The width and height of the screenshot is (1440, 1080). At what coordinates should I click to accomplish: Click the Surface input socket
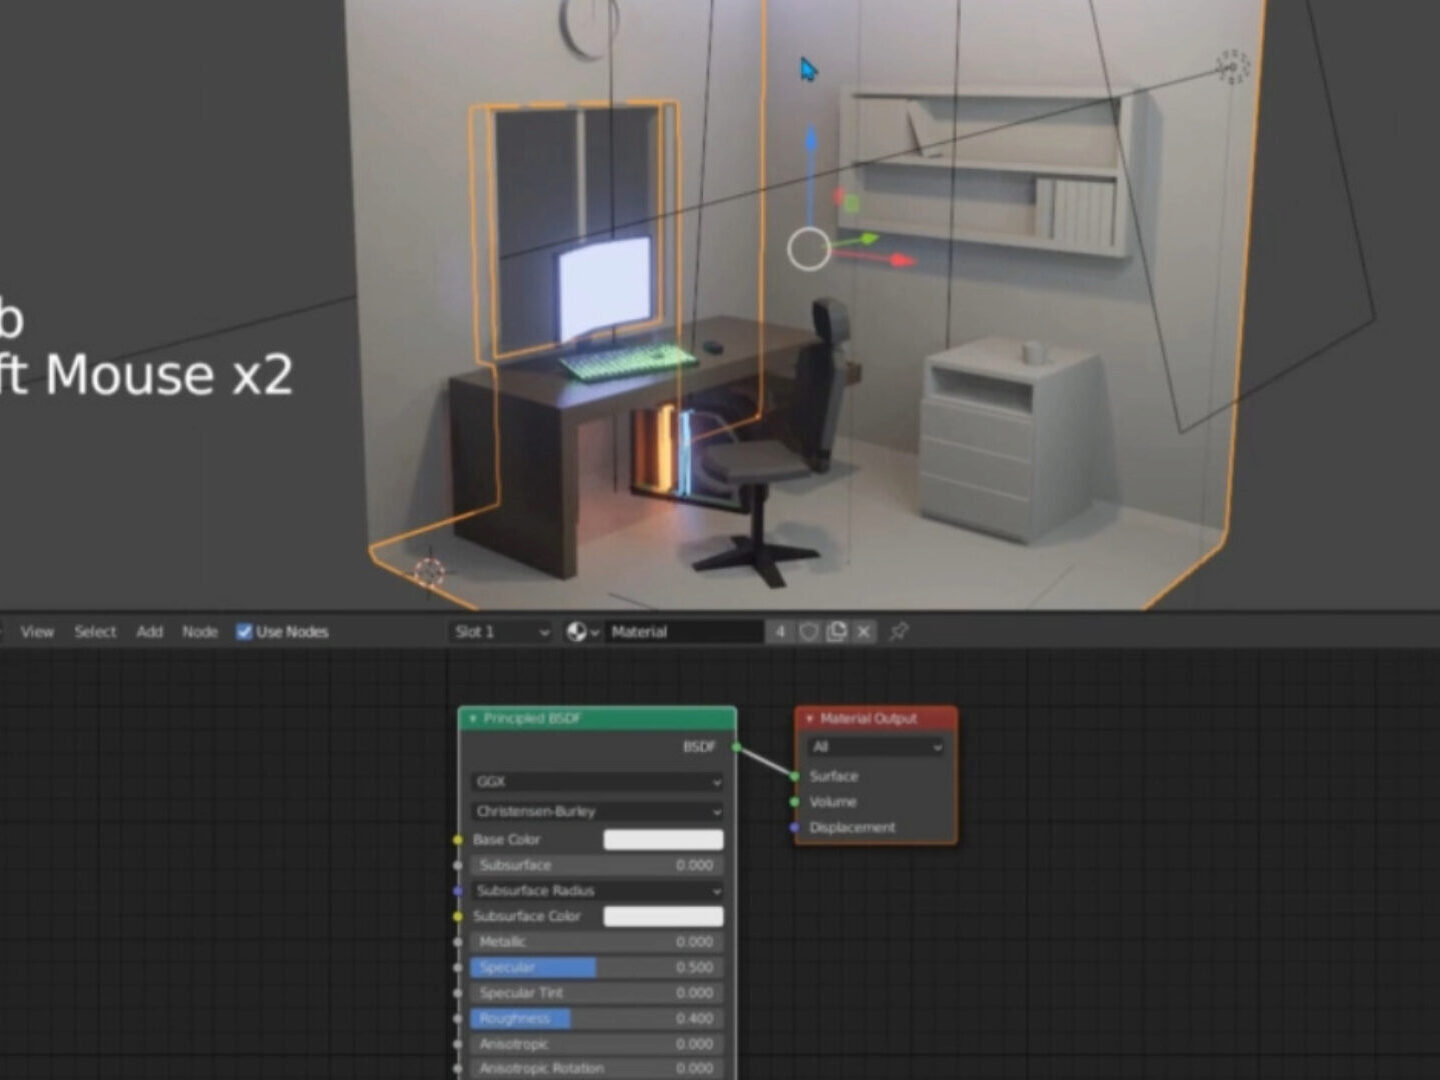pyautogui.click(x=795, y=776)
